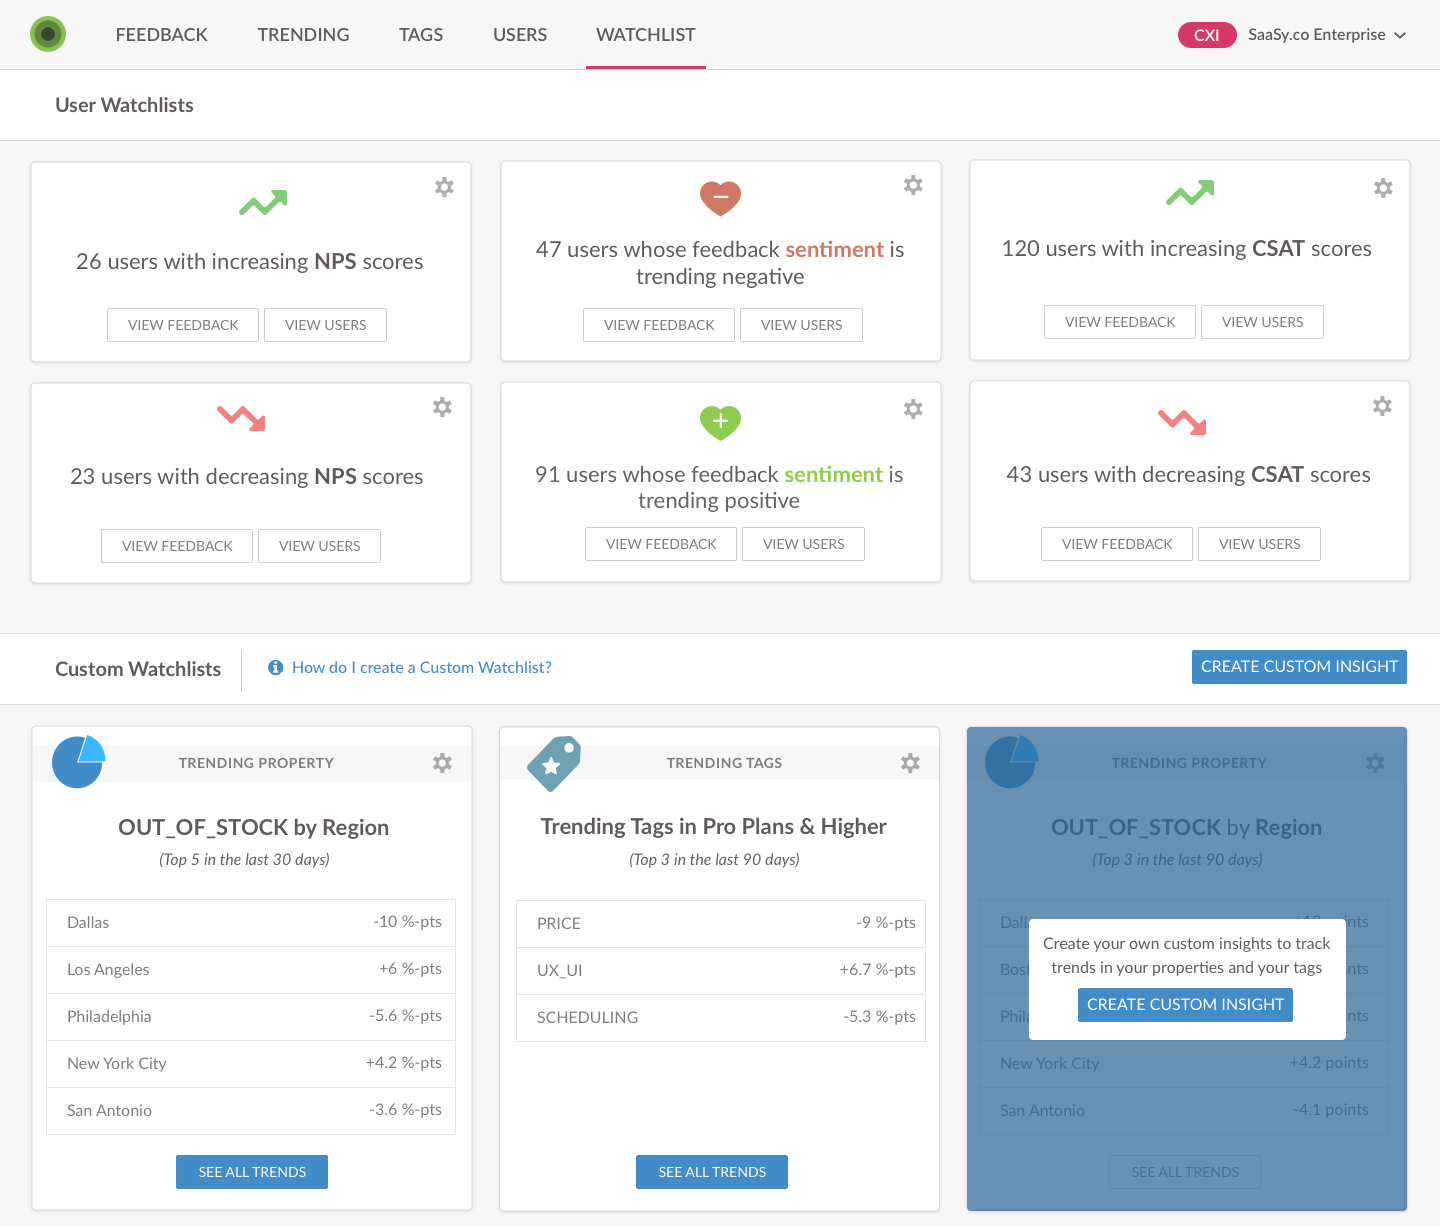
Task: Open settings gear on increasing CSAT card
Action: coord(1383,188)
